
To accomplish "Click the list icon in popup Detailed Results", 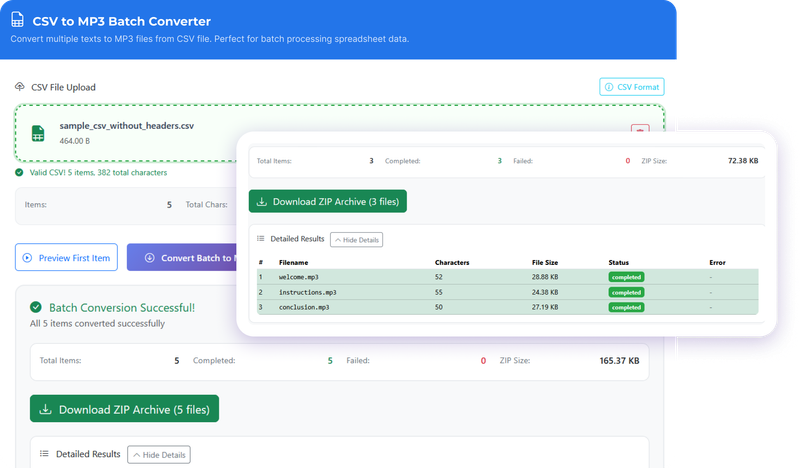I will tap(261, 239).
